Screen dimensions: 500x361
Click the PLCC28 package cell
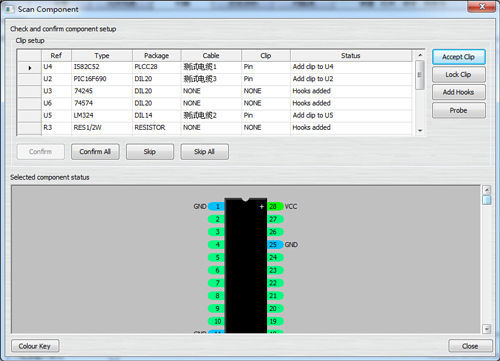(157, 67)
